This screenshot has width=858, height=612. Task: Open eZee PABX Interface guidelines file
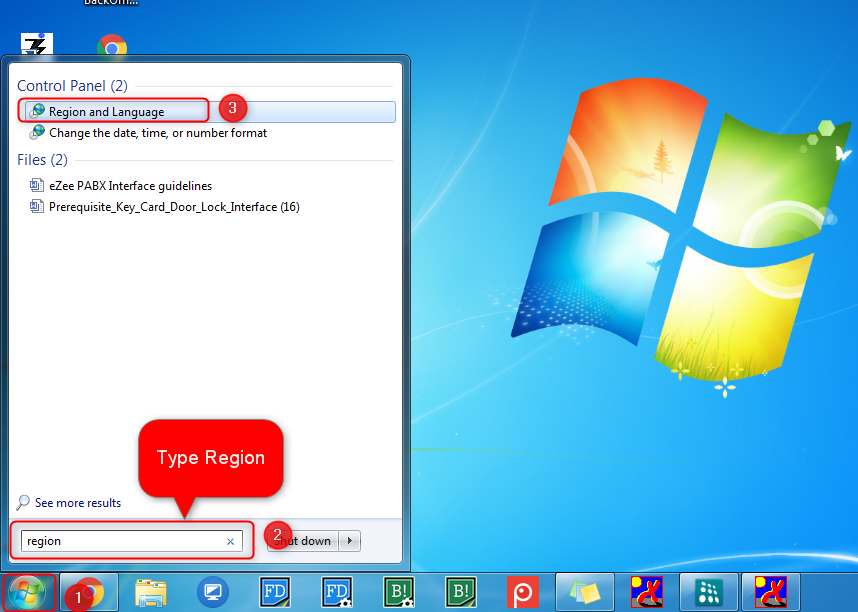point(130,186)
